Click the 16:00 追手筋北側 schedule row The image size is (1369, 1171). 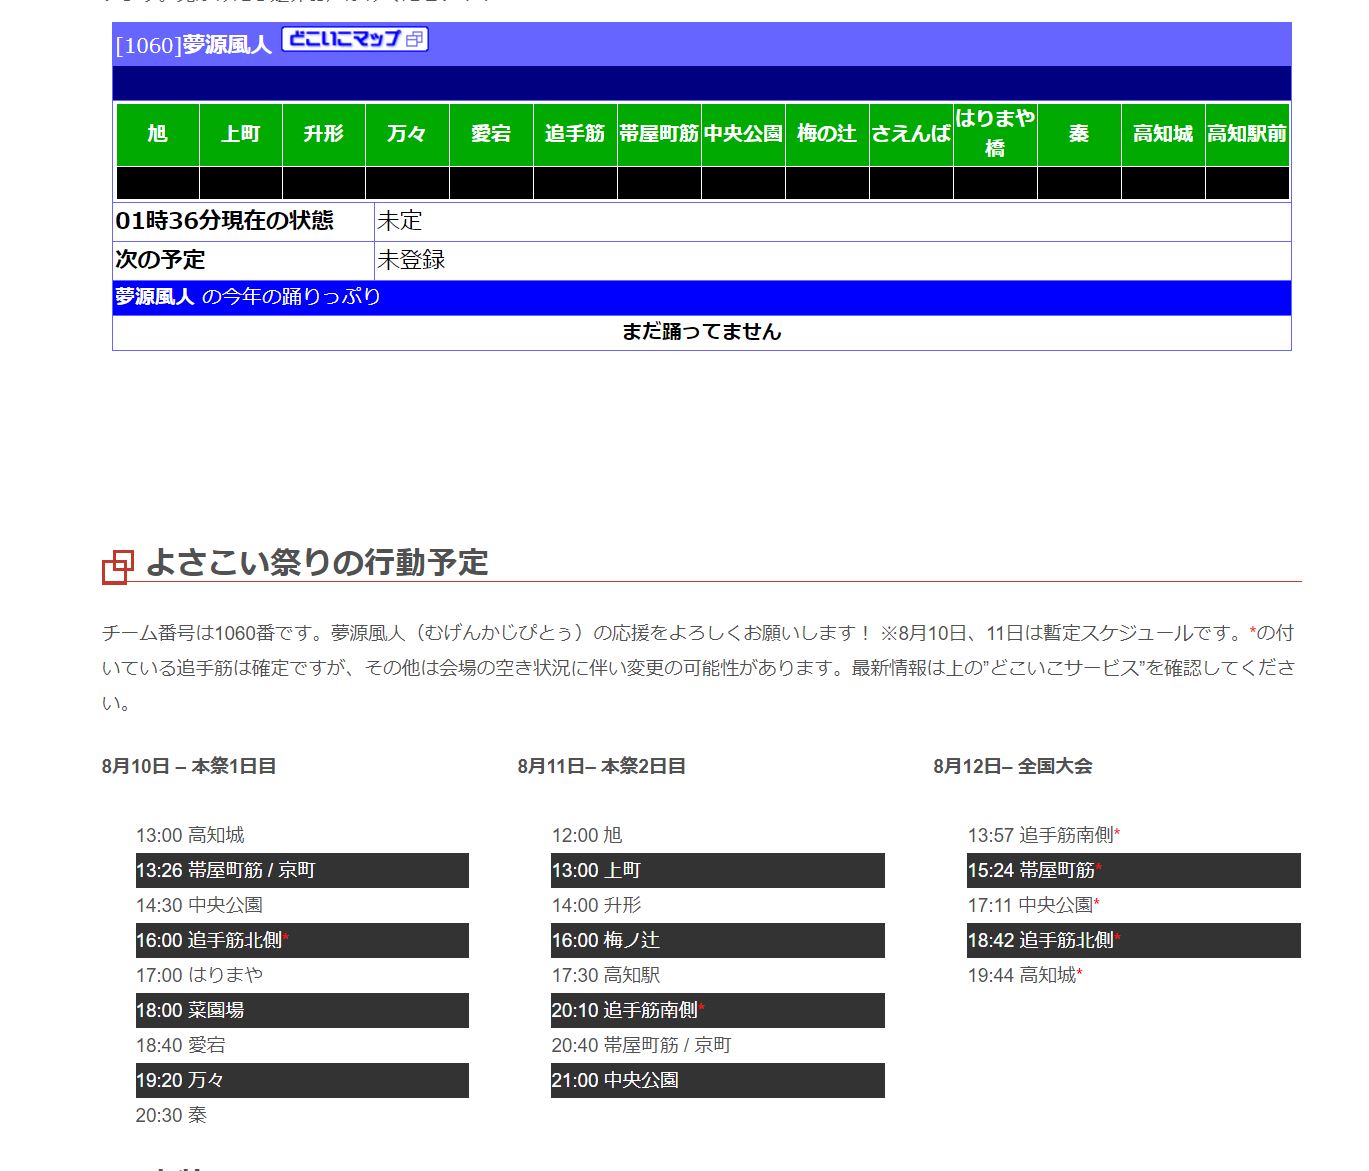pyautogui.click(x=302, y=940)
